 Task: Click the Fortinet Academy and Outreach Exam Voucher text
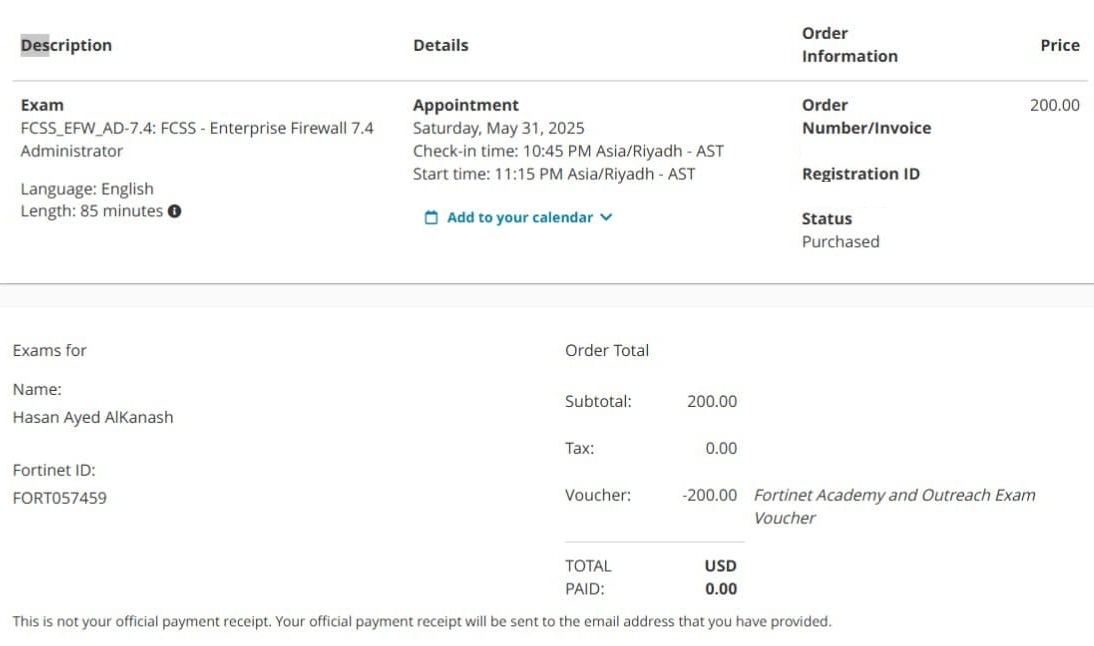coord(894,506)
